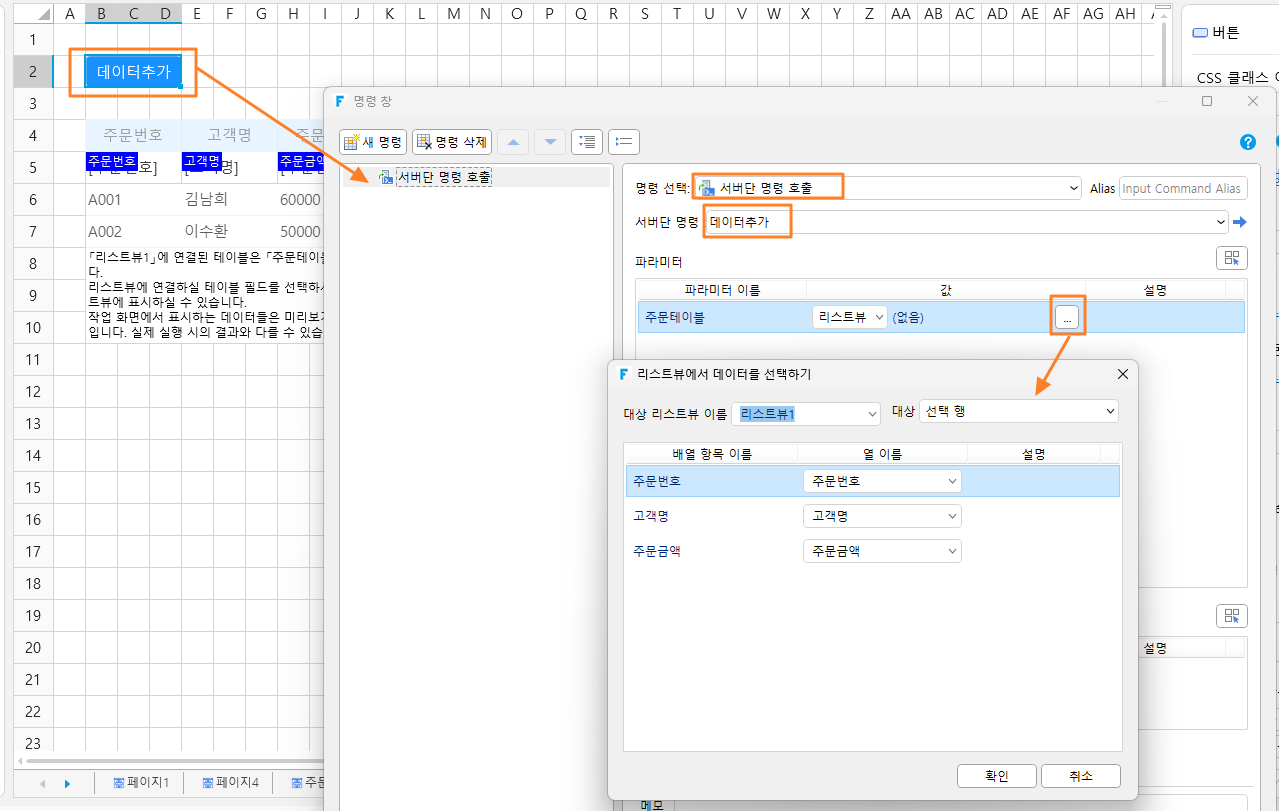The image size is (1279, 811).
Task: Open 주문번호 column name dropdown
Action: pyautogui.click(x=882, y=481)
